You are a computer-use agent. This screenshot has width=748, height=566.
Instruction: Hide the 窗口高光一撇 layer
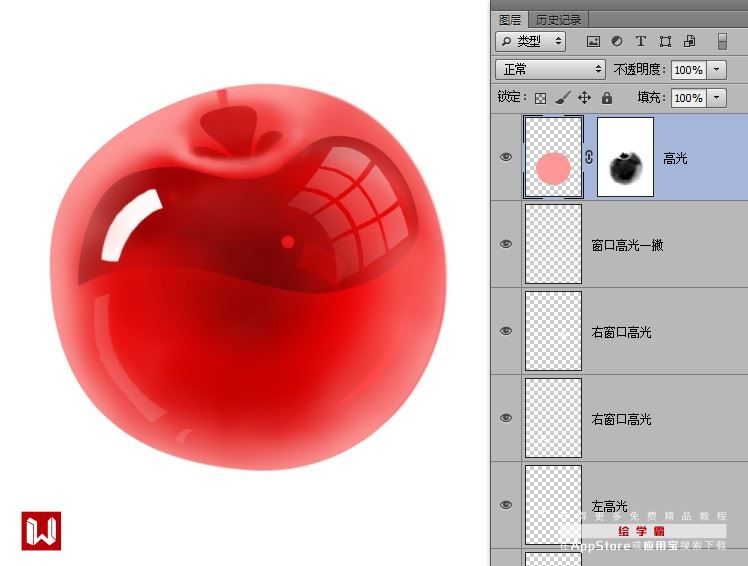pos(506,244)
